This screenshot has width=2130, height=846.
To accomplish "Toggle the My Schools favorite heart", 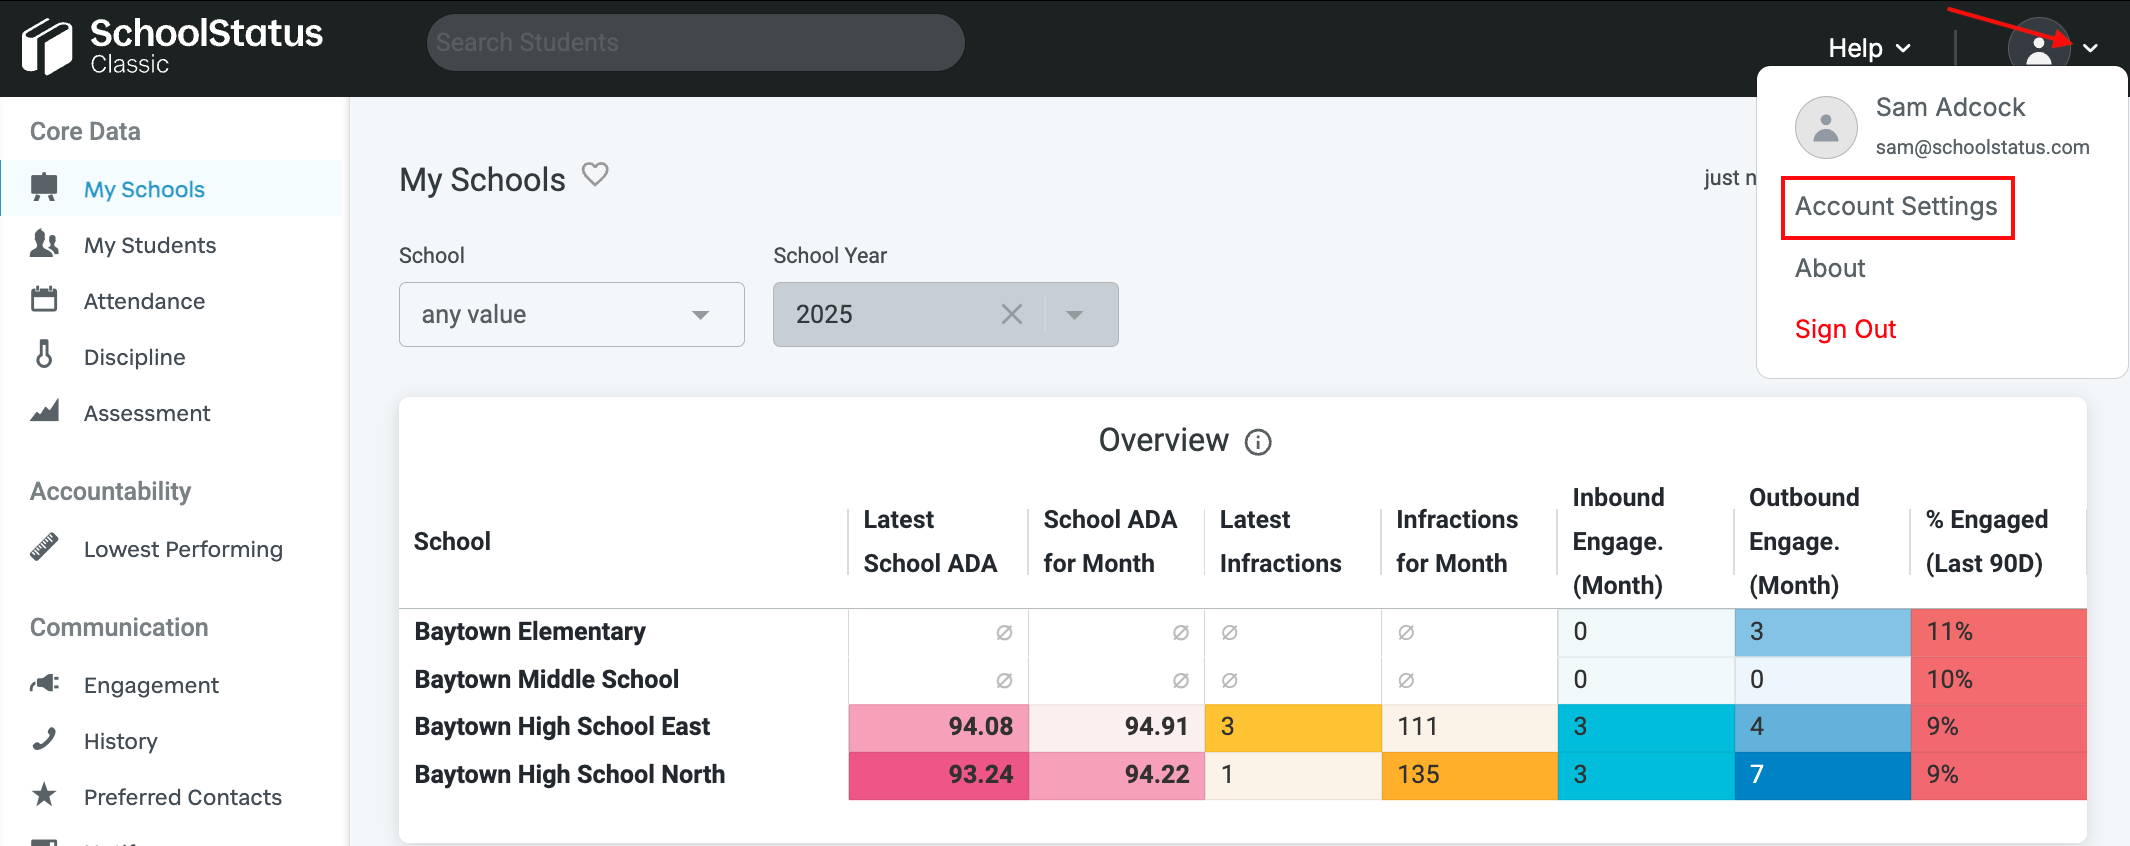I will [595, 175].
